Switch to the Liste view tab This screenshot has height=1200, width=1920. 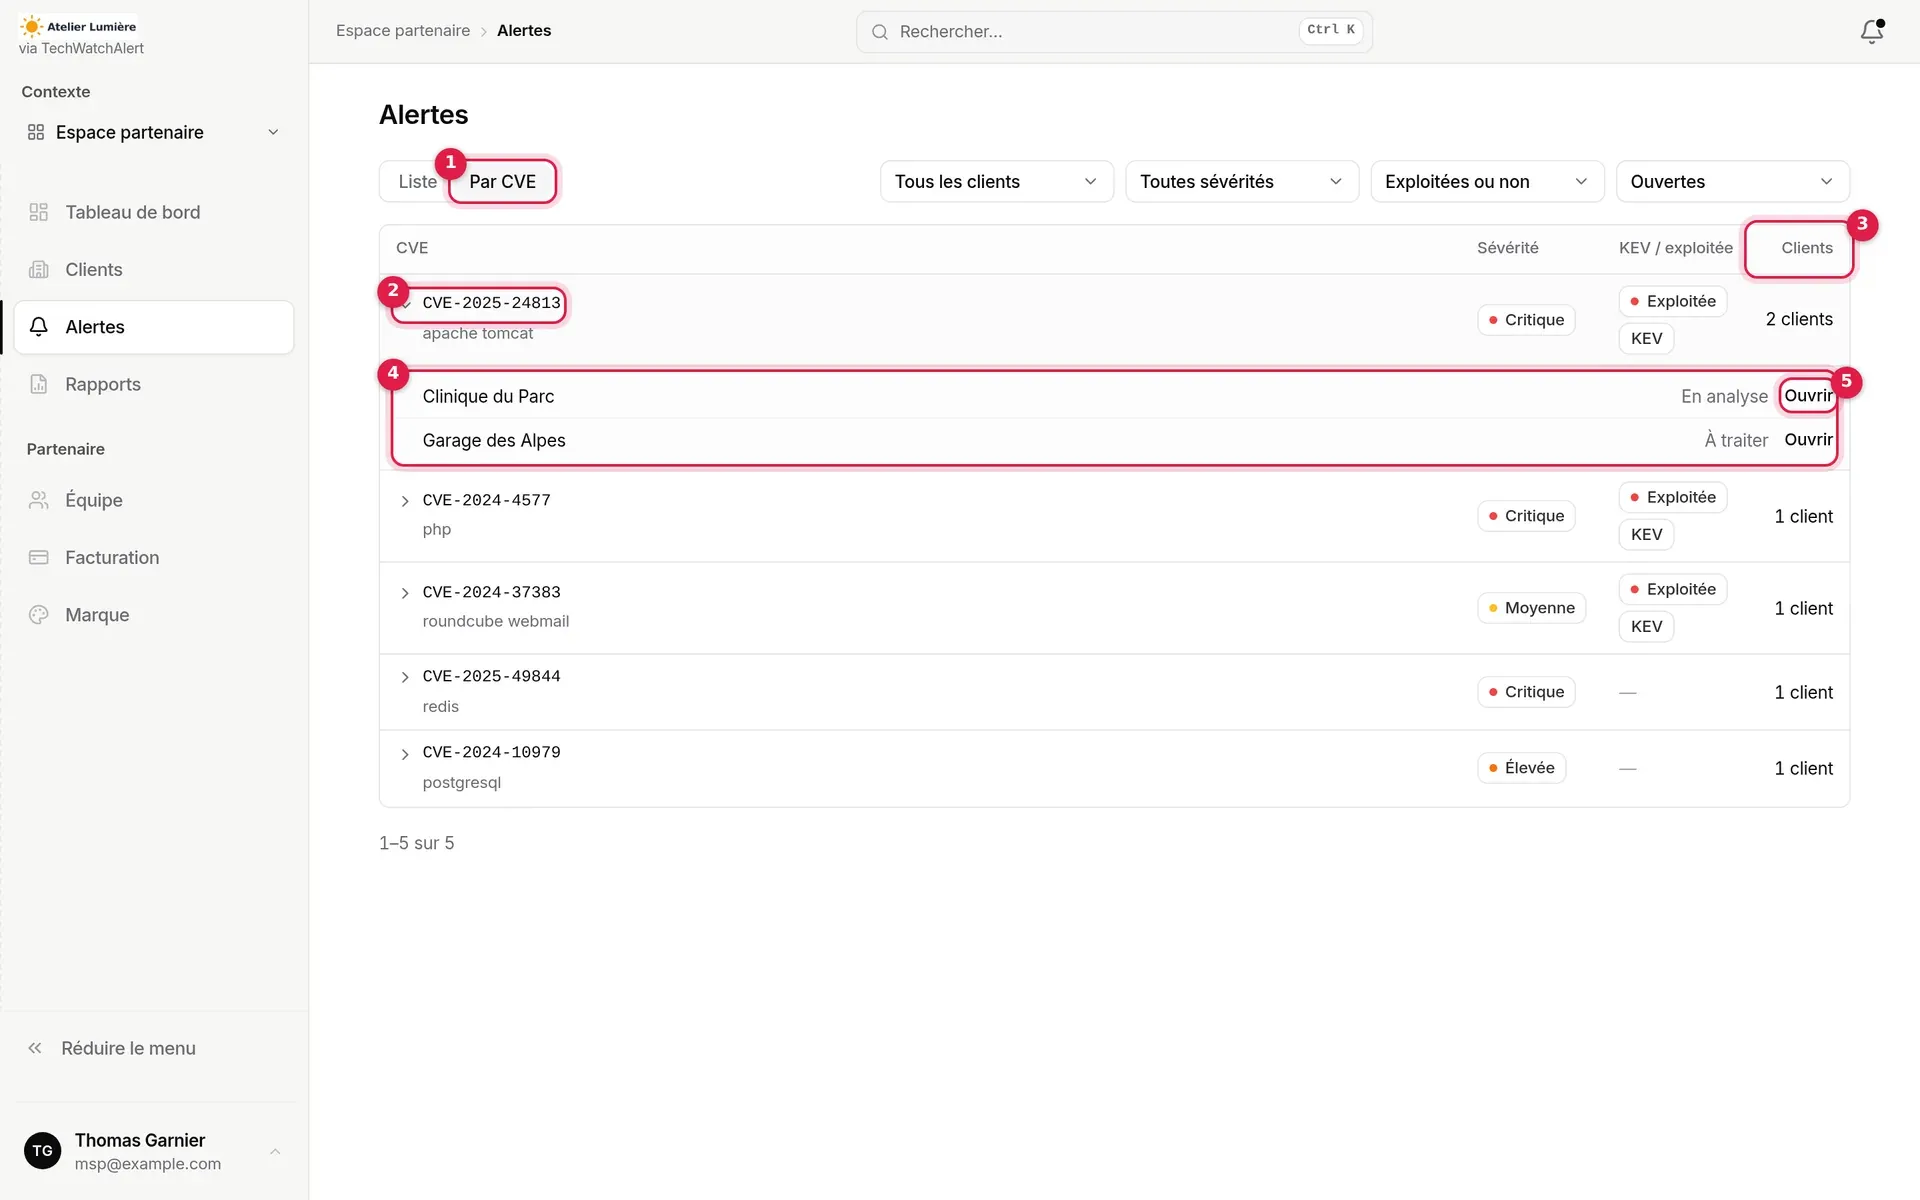click(417, 181)
